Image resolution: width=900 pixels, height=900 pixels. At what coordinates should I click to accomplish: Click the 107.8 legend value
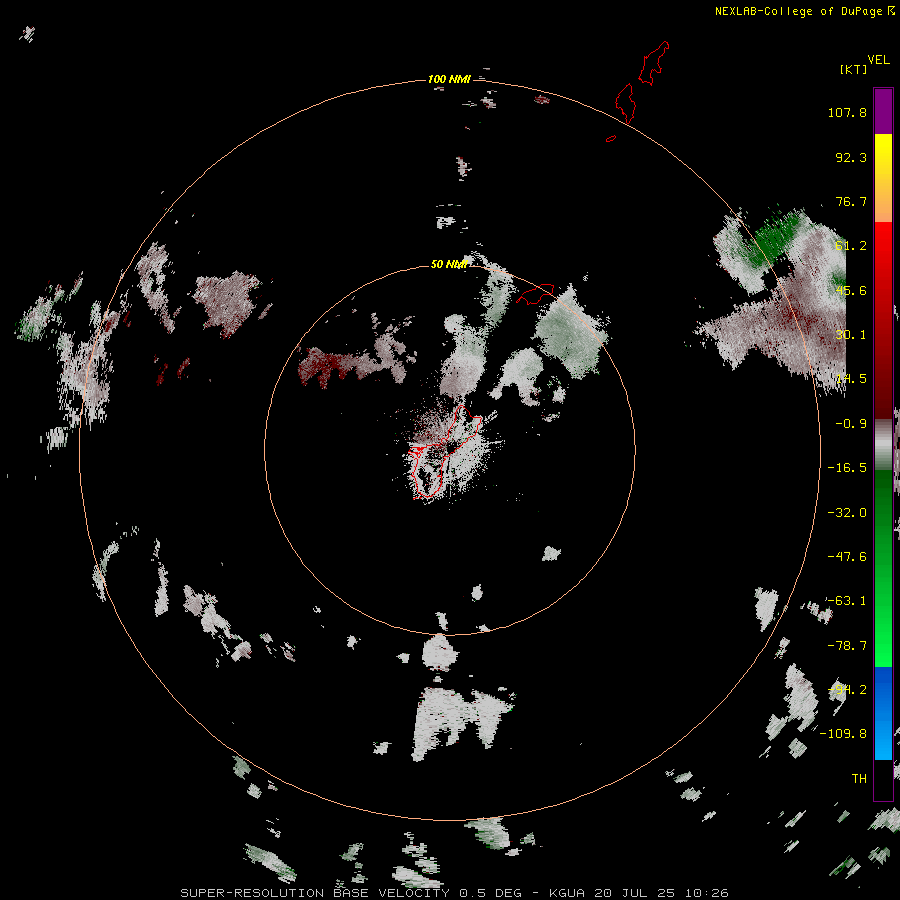click(x=847, y=112)
